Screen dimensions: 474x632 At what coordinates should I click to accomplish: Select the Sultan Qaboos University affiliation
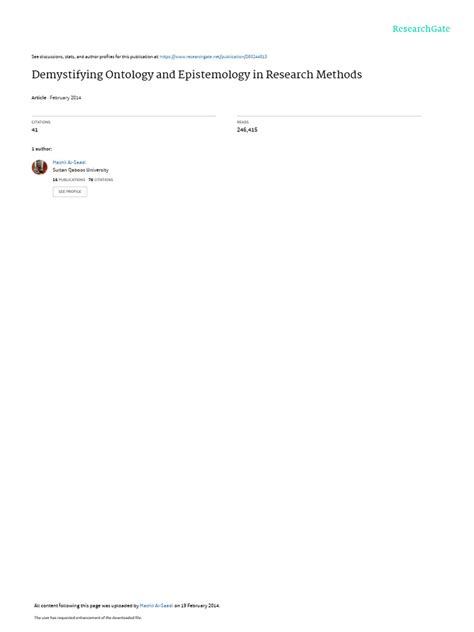pos(80,170)
